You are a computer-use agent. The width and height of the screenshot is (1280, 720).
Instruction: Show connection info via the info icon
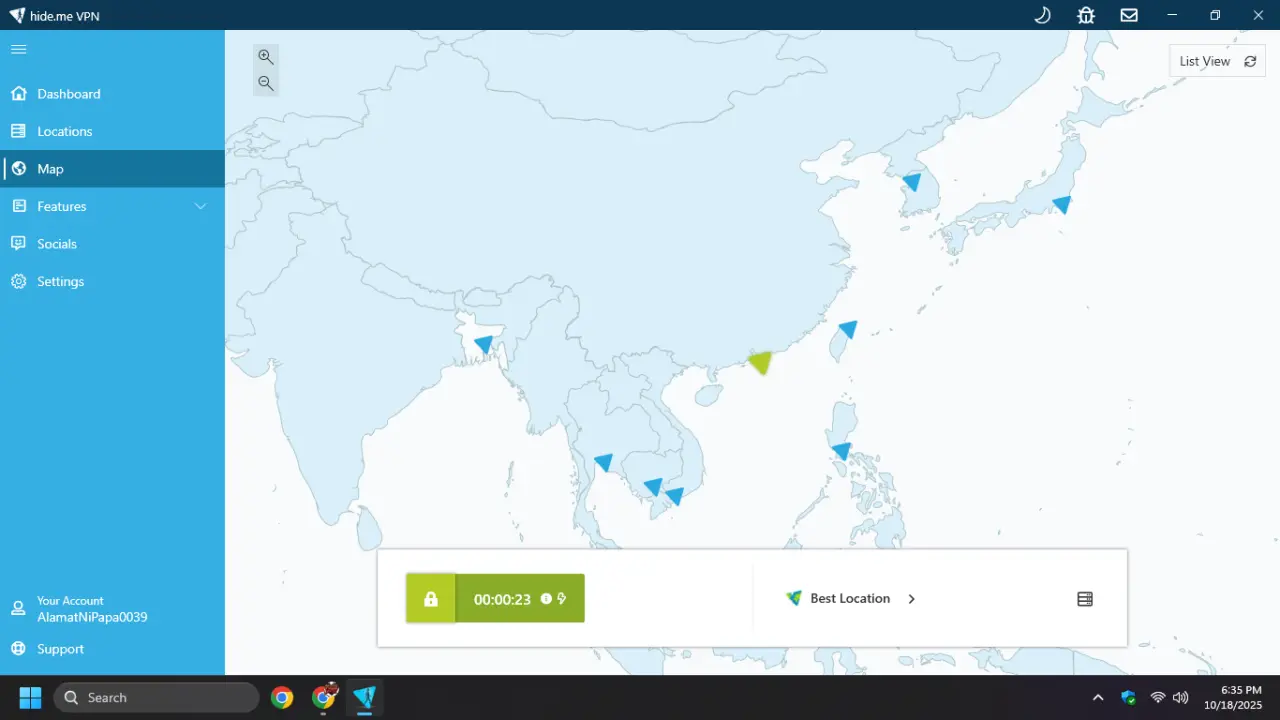click(x=546, y=599)
